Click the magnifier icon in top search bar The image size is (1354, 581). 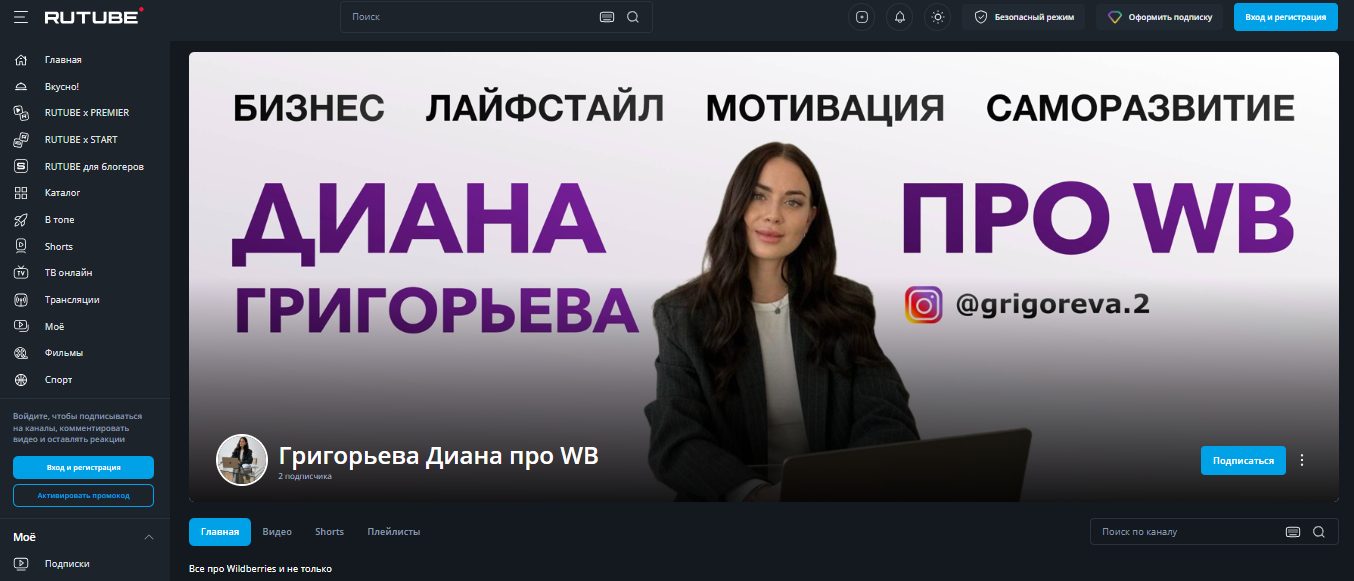[633, 17]
